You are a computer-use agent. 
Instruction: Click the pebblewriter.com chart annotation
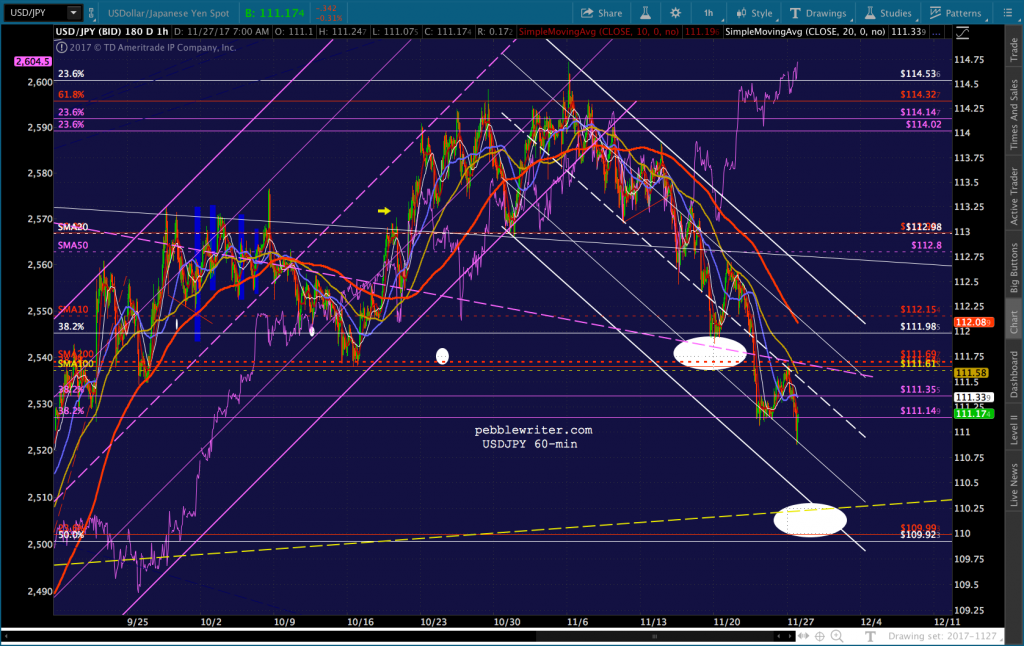pos(533,430)
